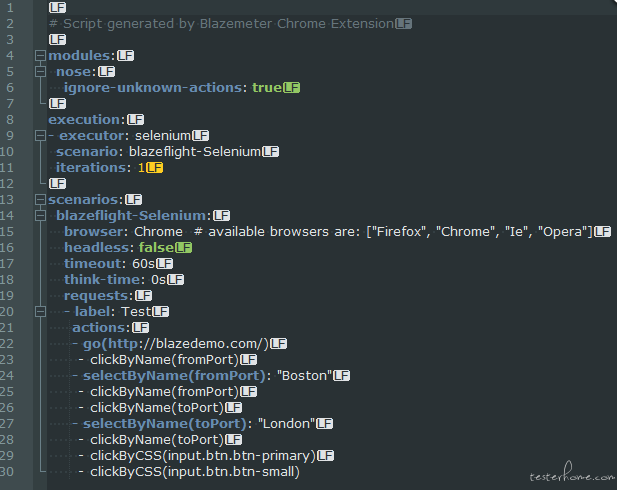Click the "London" string value
The width and height of the screenshot is (617, 490).
point(286,424)
